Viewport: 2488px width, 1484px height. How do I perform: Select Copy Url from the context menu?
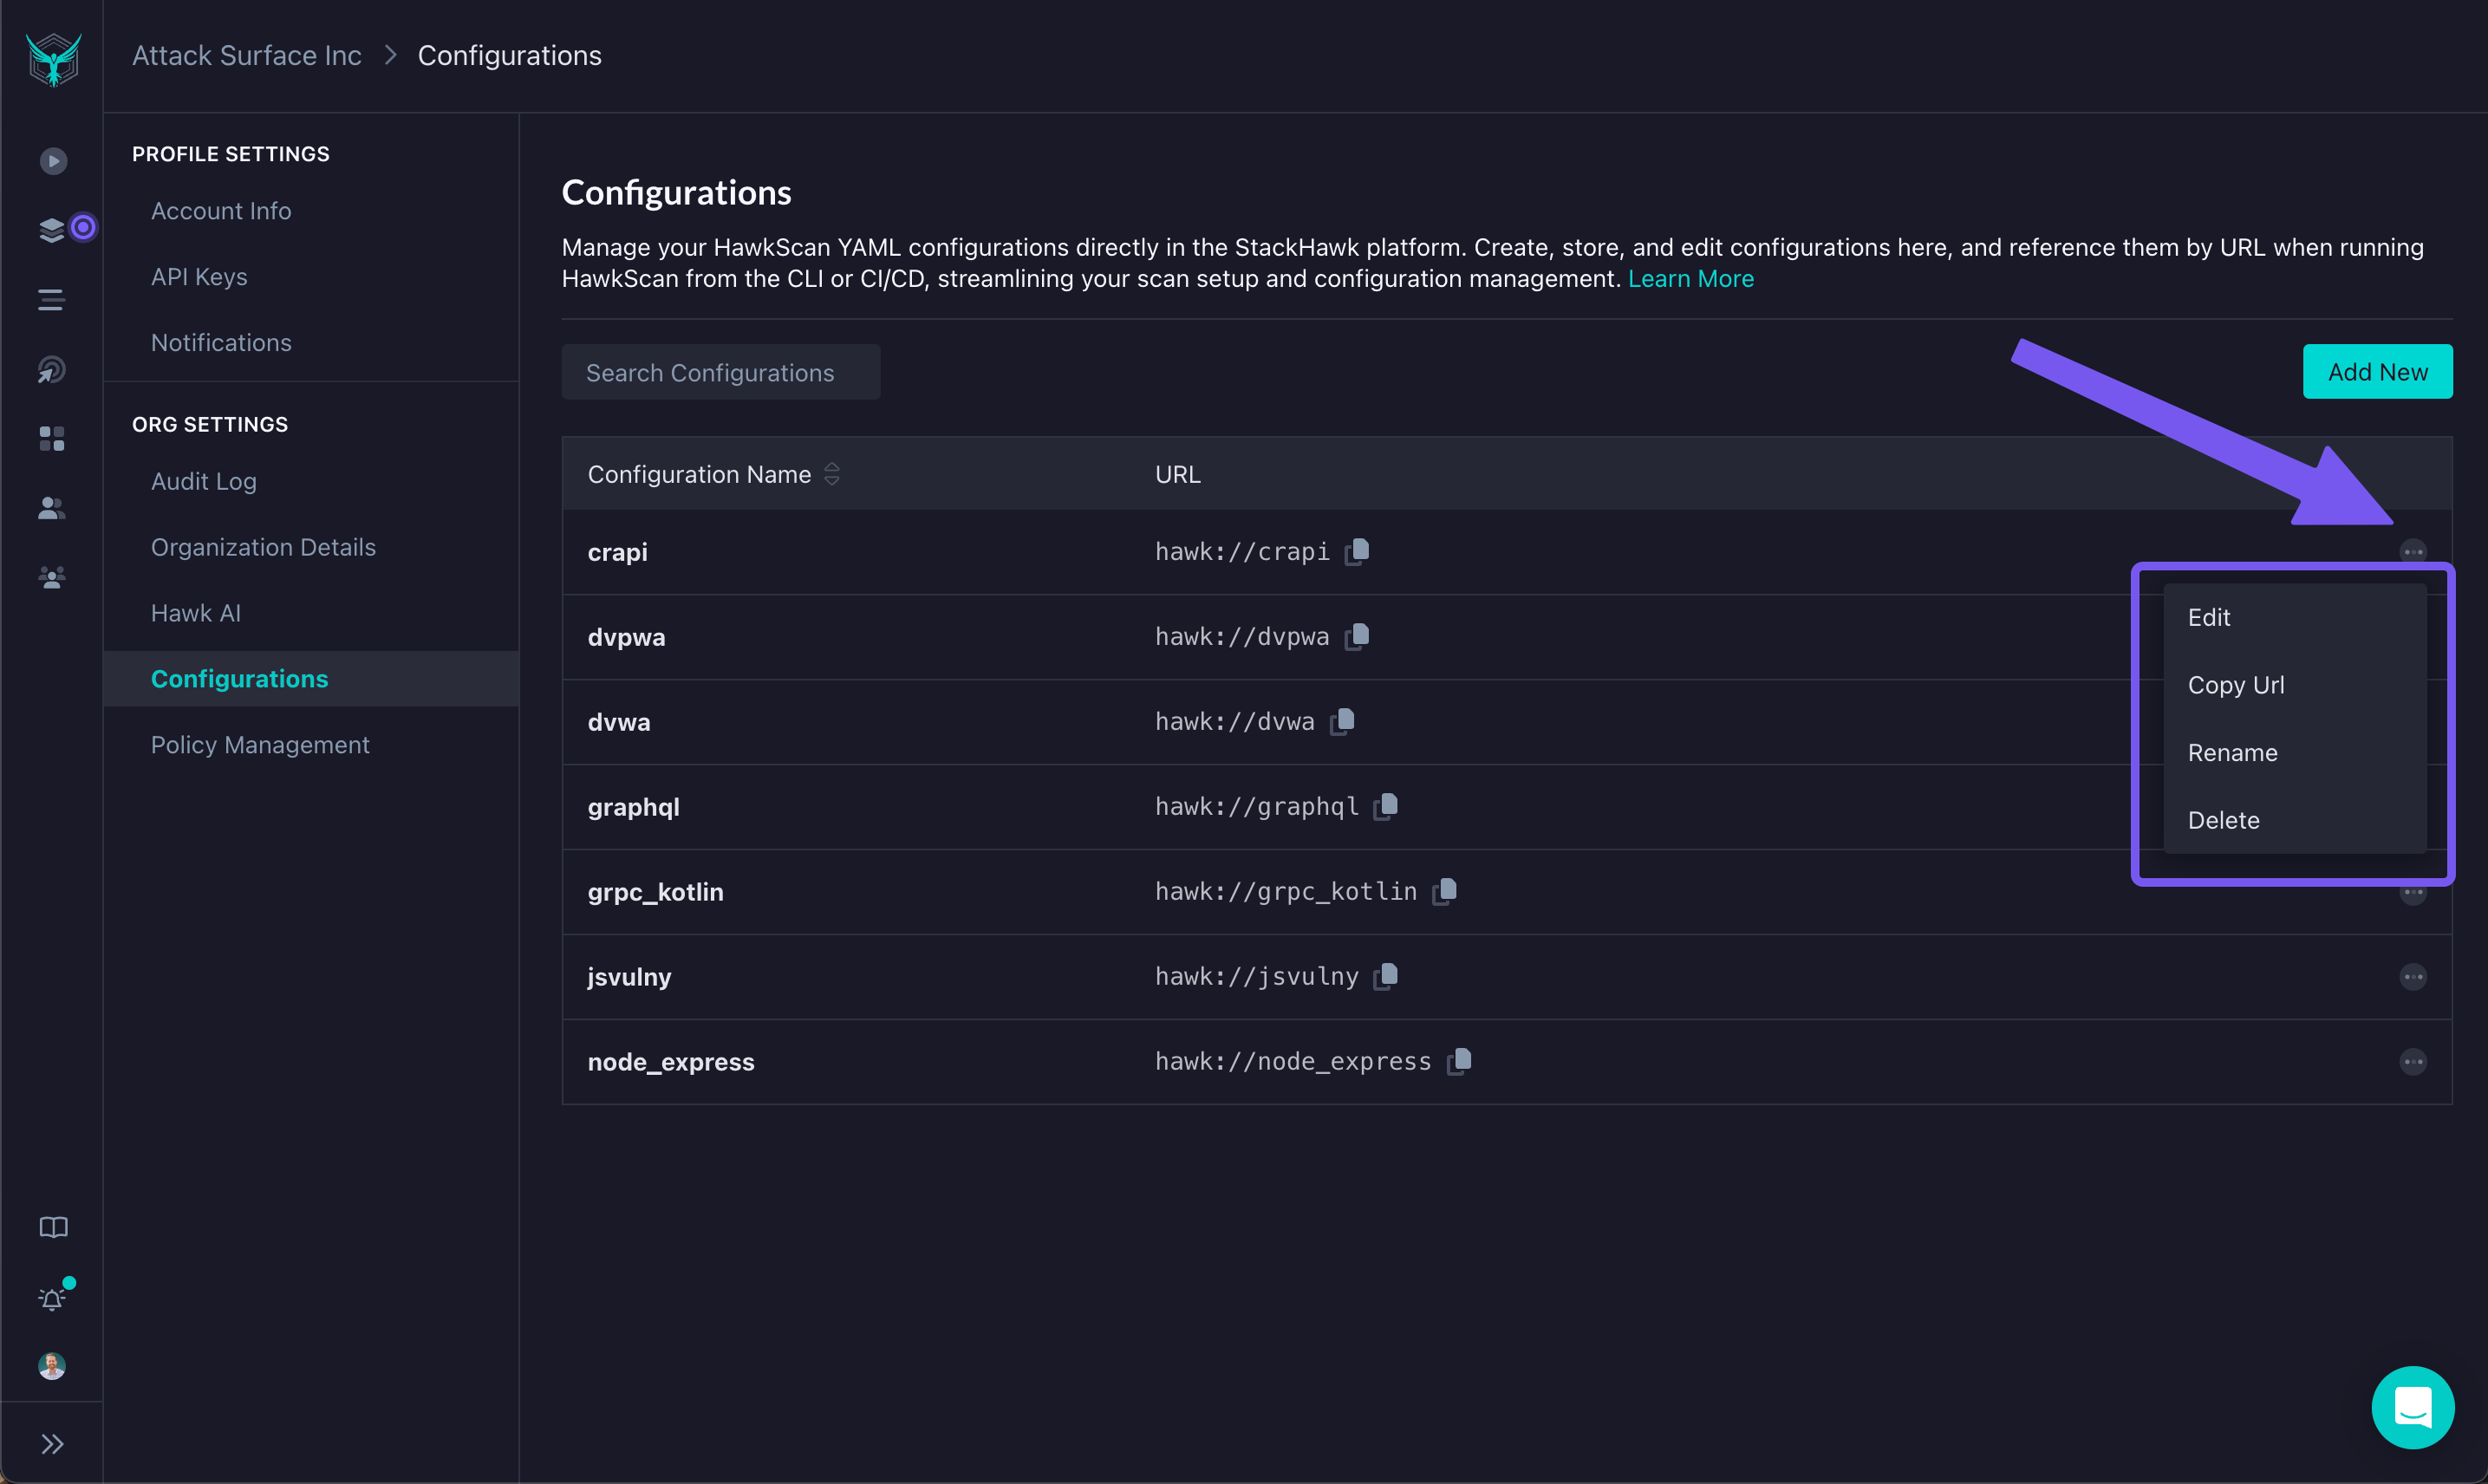coord(2237,685)
